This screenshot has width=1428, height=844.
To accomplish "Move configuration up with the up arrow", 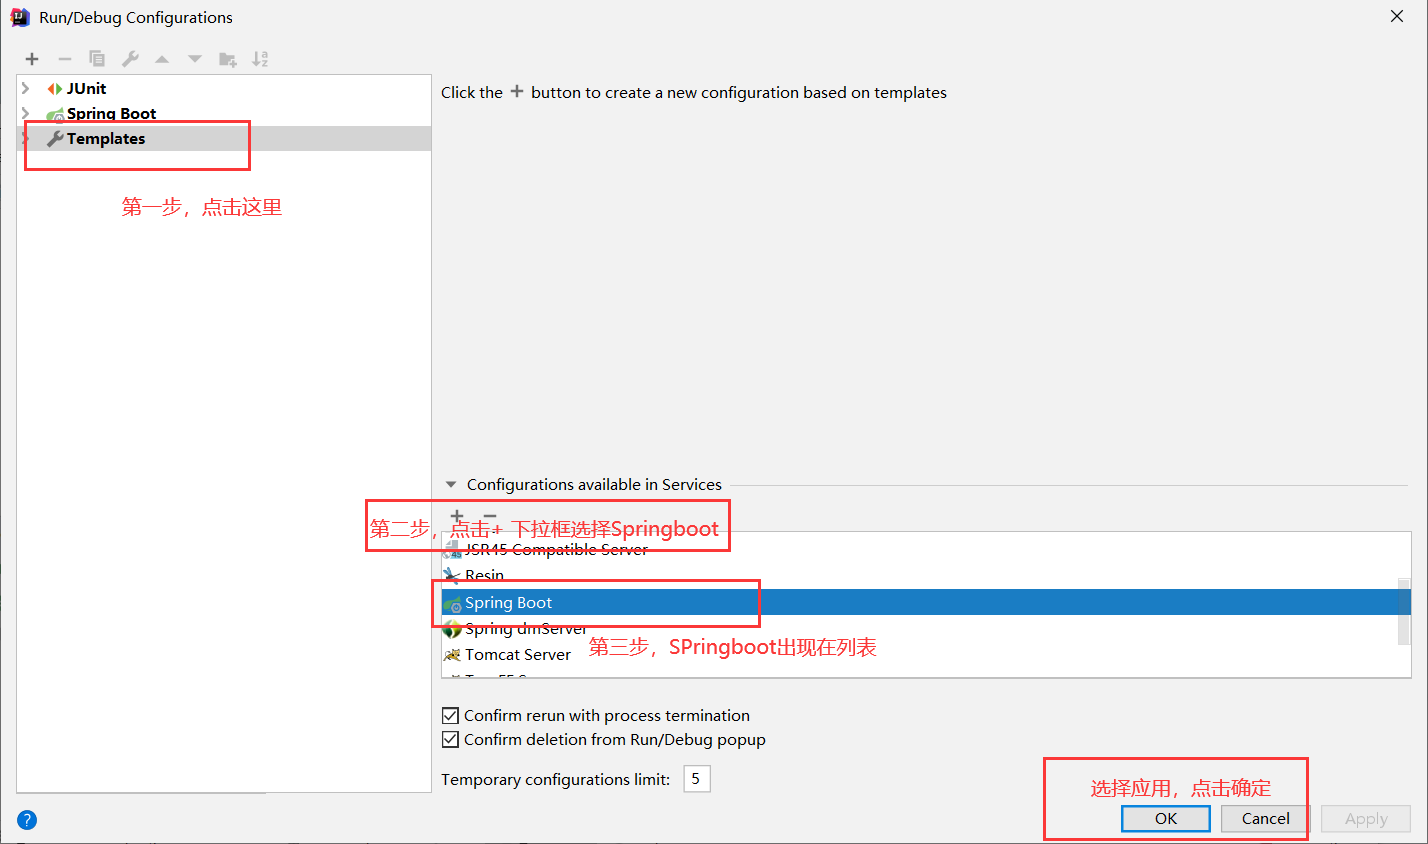I will 162,59.
